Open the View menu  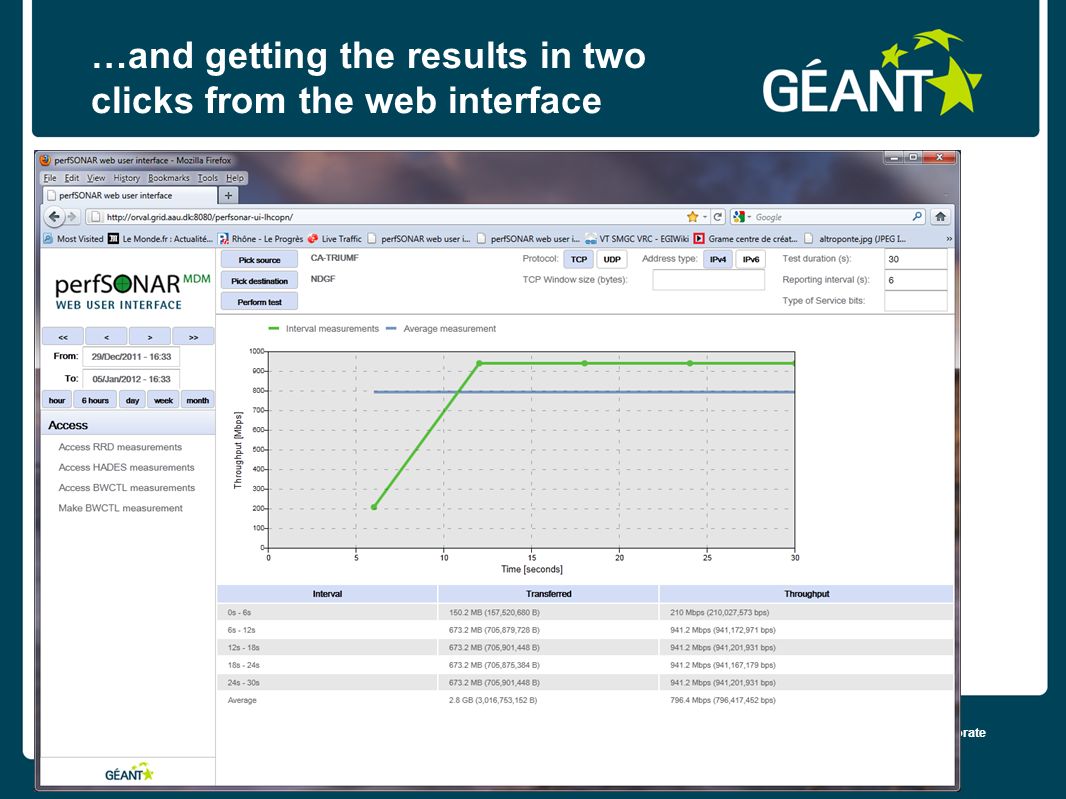pyautogui.click(x=96, y=178)
